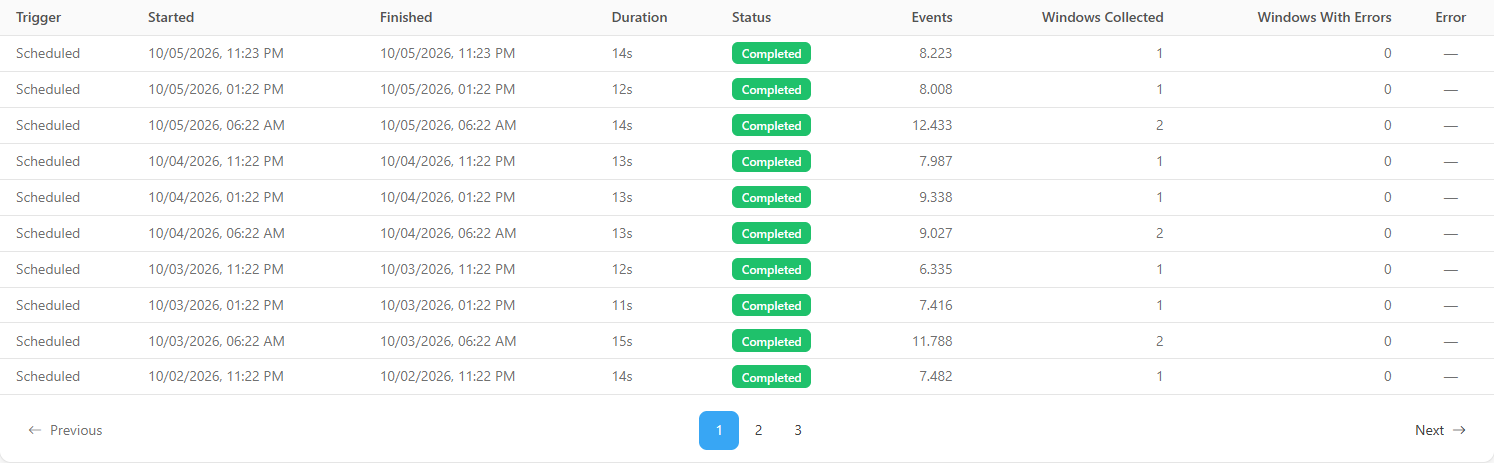The image size is (1494, 463).
Task: Click the Events column header
Action: point(932,17)
